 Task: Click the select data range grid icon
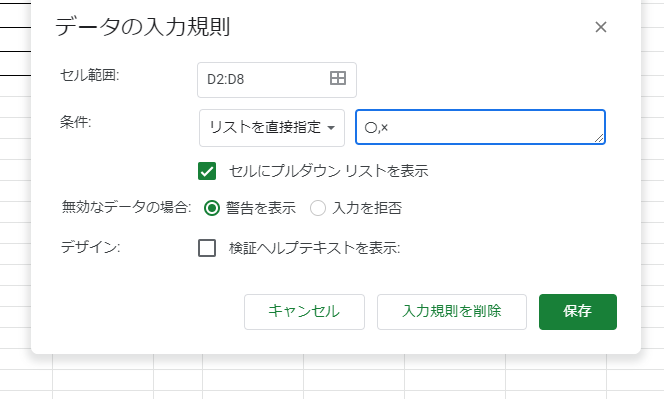pos(338,78)
